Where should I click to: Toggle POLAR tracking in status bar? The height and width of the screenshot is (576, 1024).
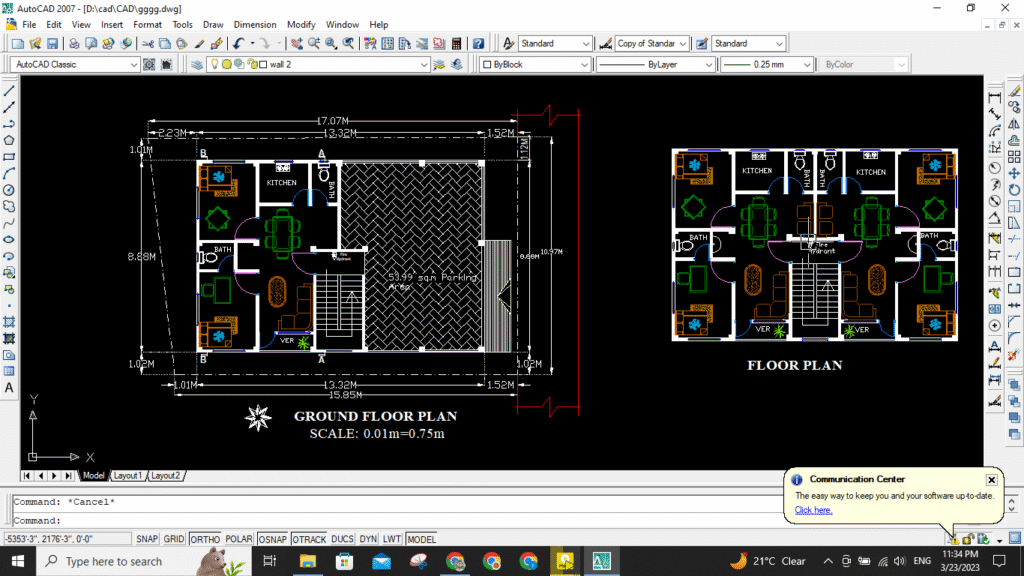click(x=238, y=539)
